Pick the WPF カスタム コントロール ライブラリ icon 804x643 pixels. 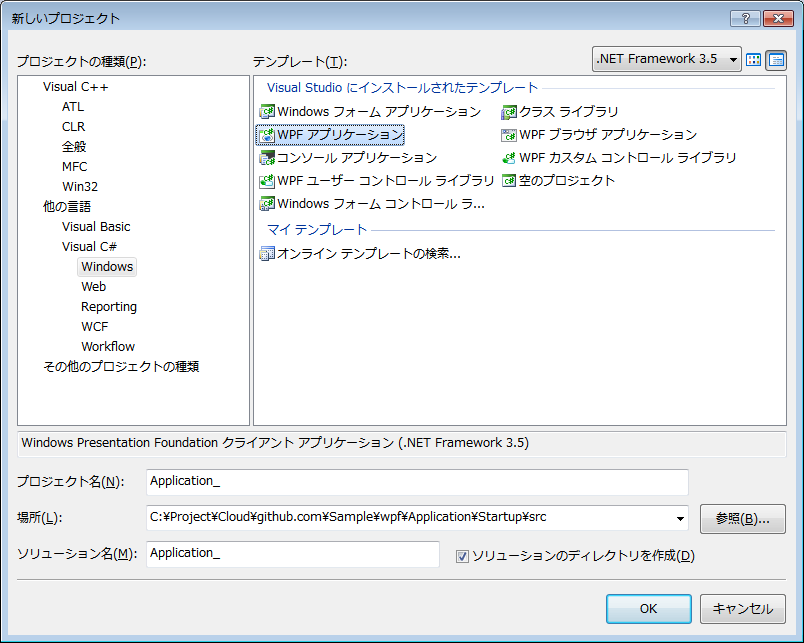tap(509, 158)
